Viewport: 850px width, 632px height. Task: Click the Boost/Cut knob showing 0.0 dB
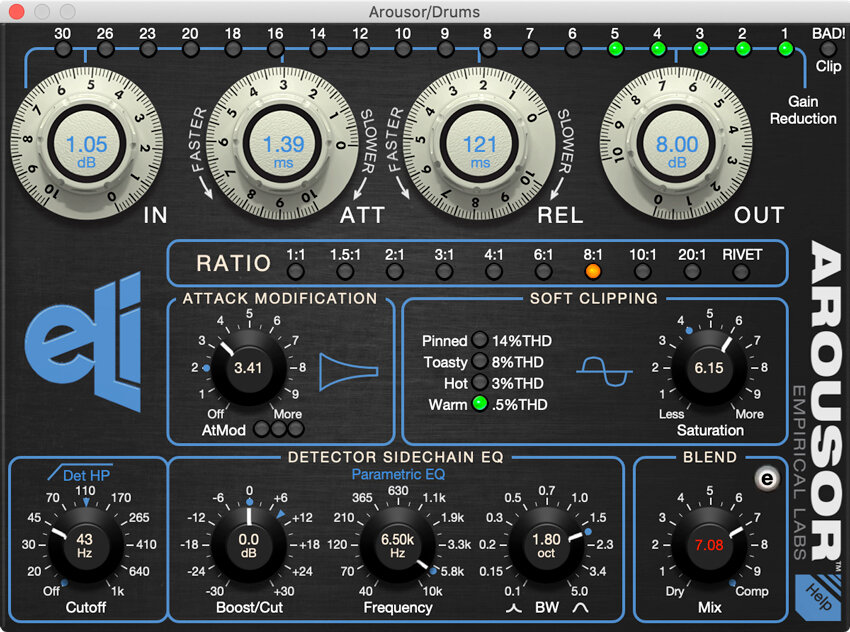pos(249,545)
